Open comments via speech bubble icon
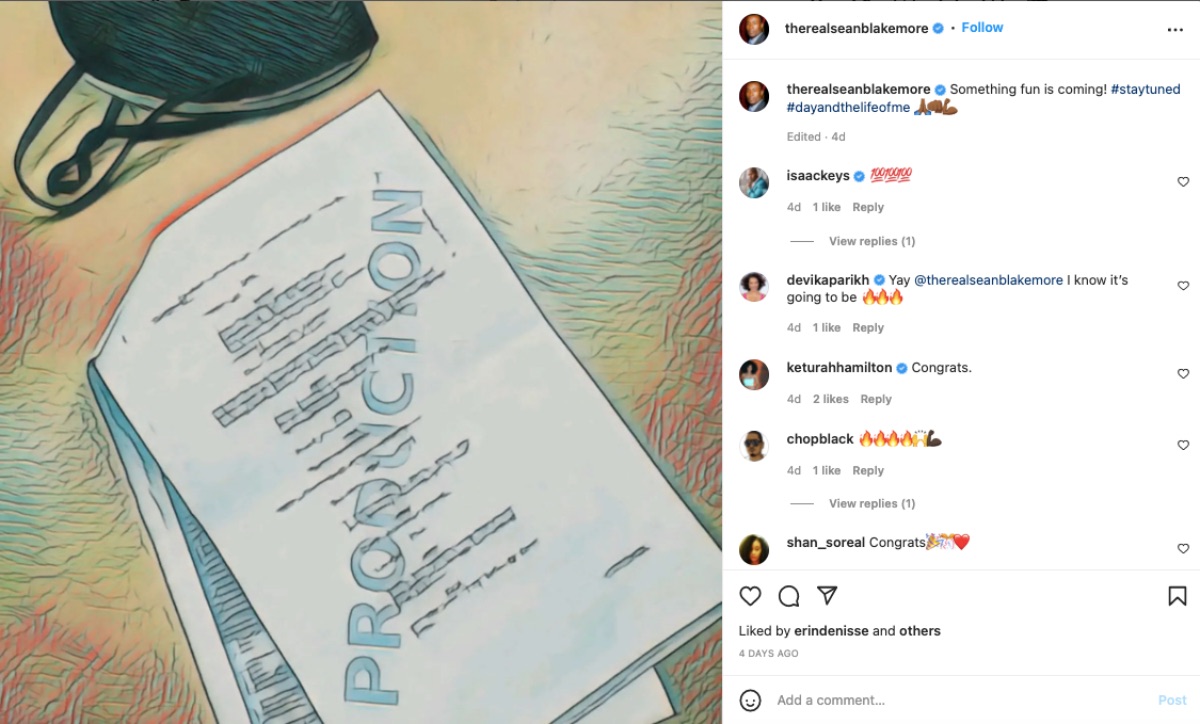 (789, 596)
